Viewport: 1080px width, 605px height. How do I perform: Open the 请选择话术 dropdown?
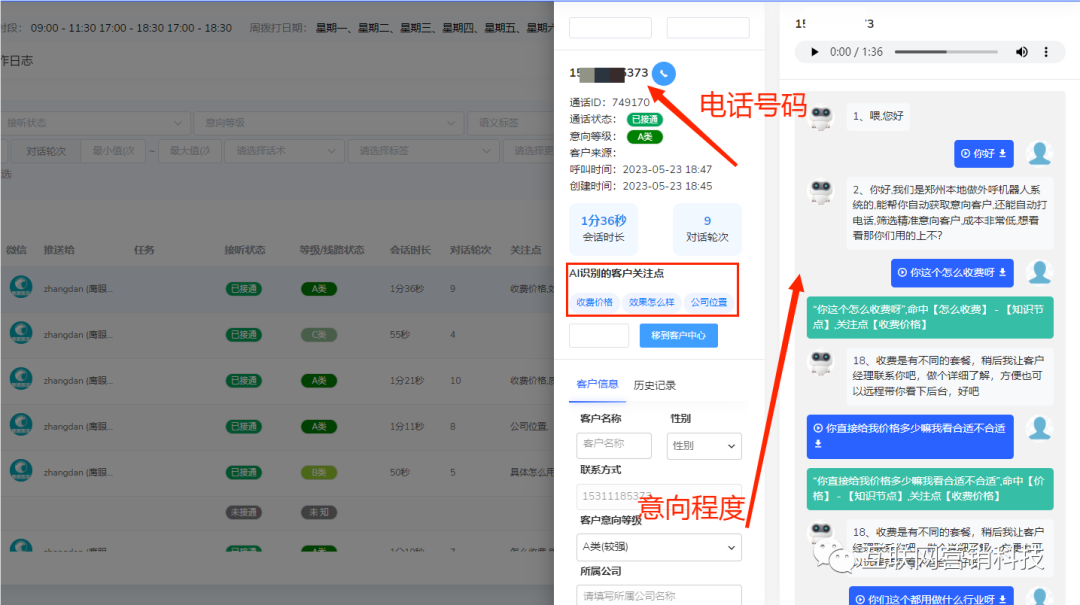tap(284, 151)
